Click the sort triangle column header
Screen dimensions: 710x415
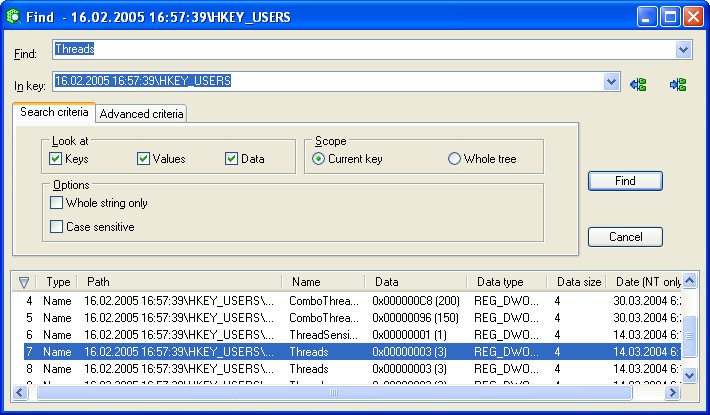pyautogui.click(x=24, y=282)
